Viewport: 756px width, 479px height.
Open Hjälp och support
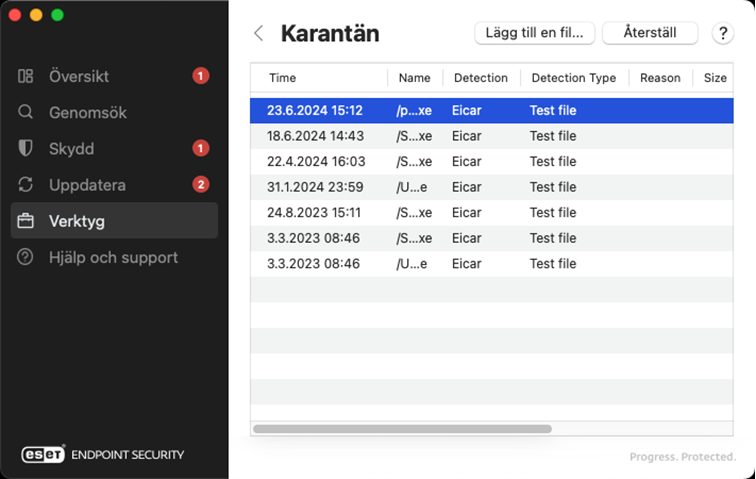[x=114, y=257]
